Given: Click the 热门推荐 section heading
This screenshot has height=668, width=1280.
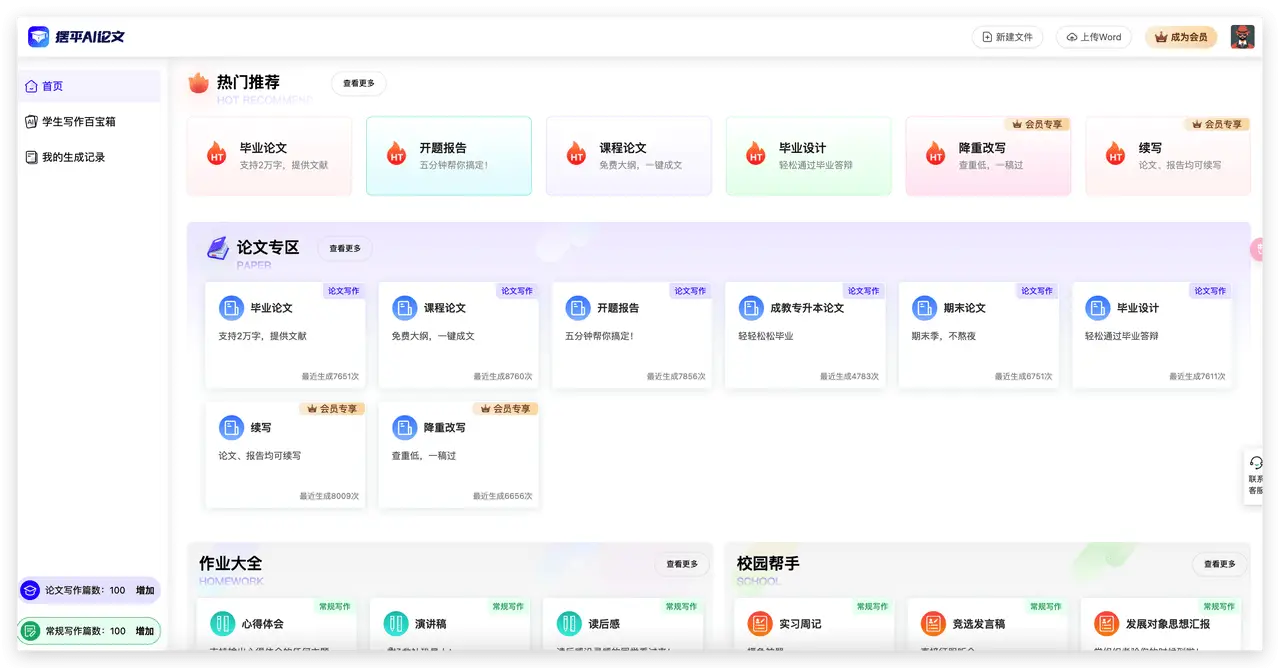Looking at the screenshot, I should pos(248,82).
